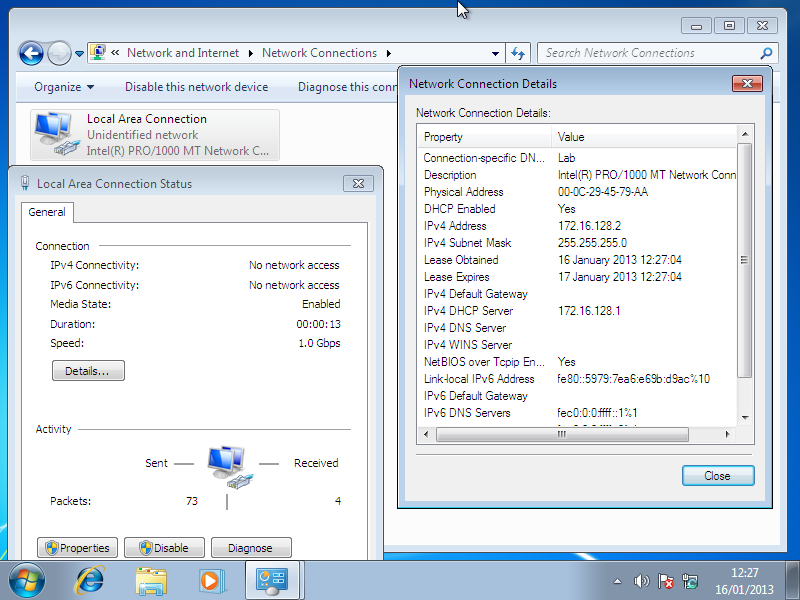Image resolution: width=800 pixels, height=600 pixels.
Task: Select the General tab
Action: point(47,212)
